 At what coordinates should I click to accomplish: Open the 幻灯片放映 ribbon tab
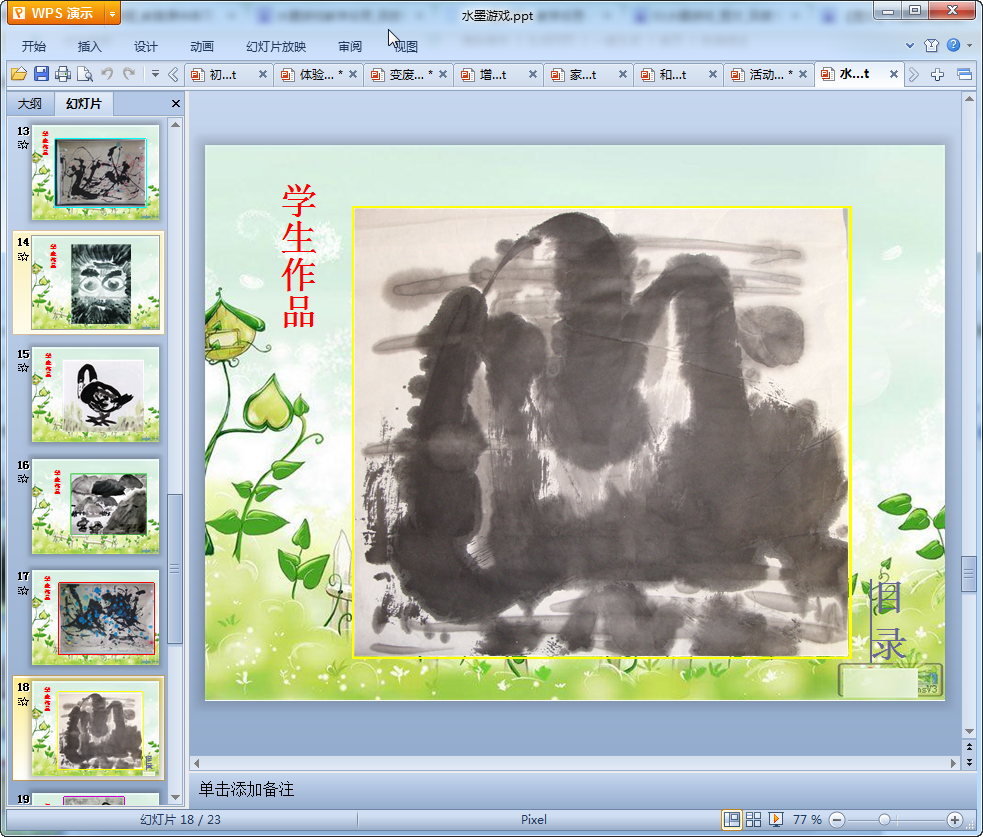pyautogui.click(x=276, y=46)
